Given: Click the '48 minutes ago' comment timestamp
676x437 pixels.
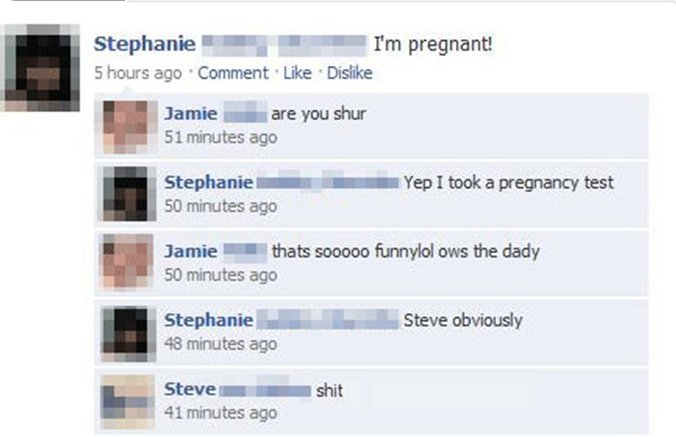Looking at the screenshot, I should 221,344.
